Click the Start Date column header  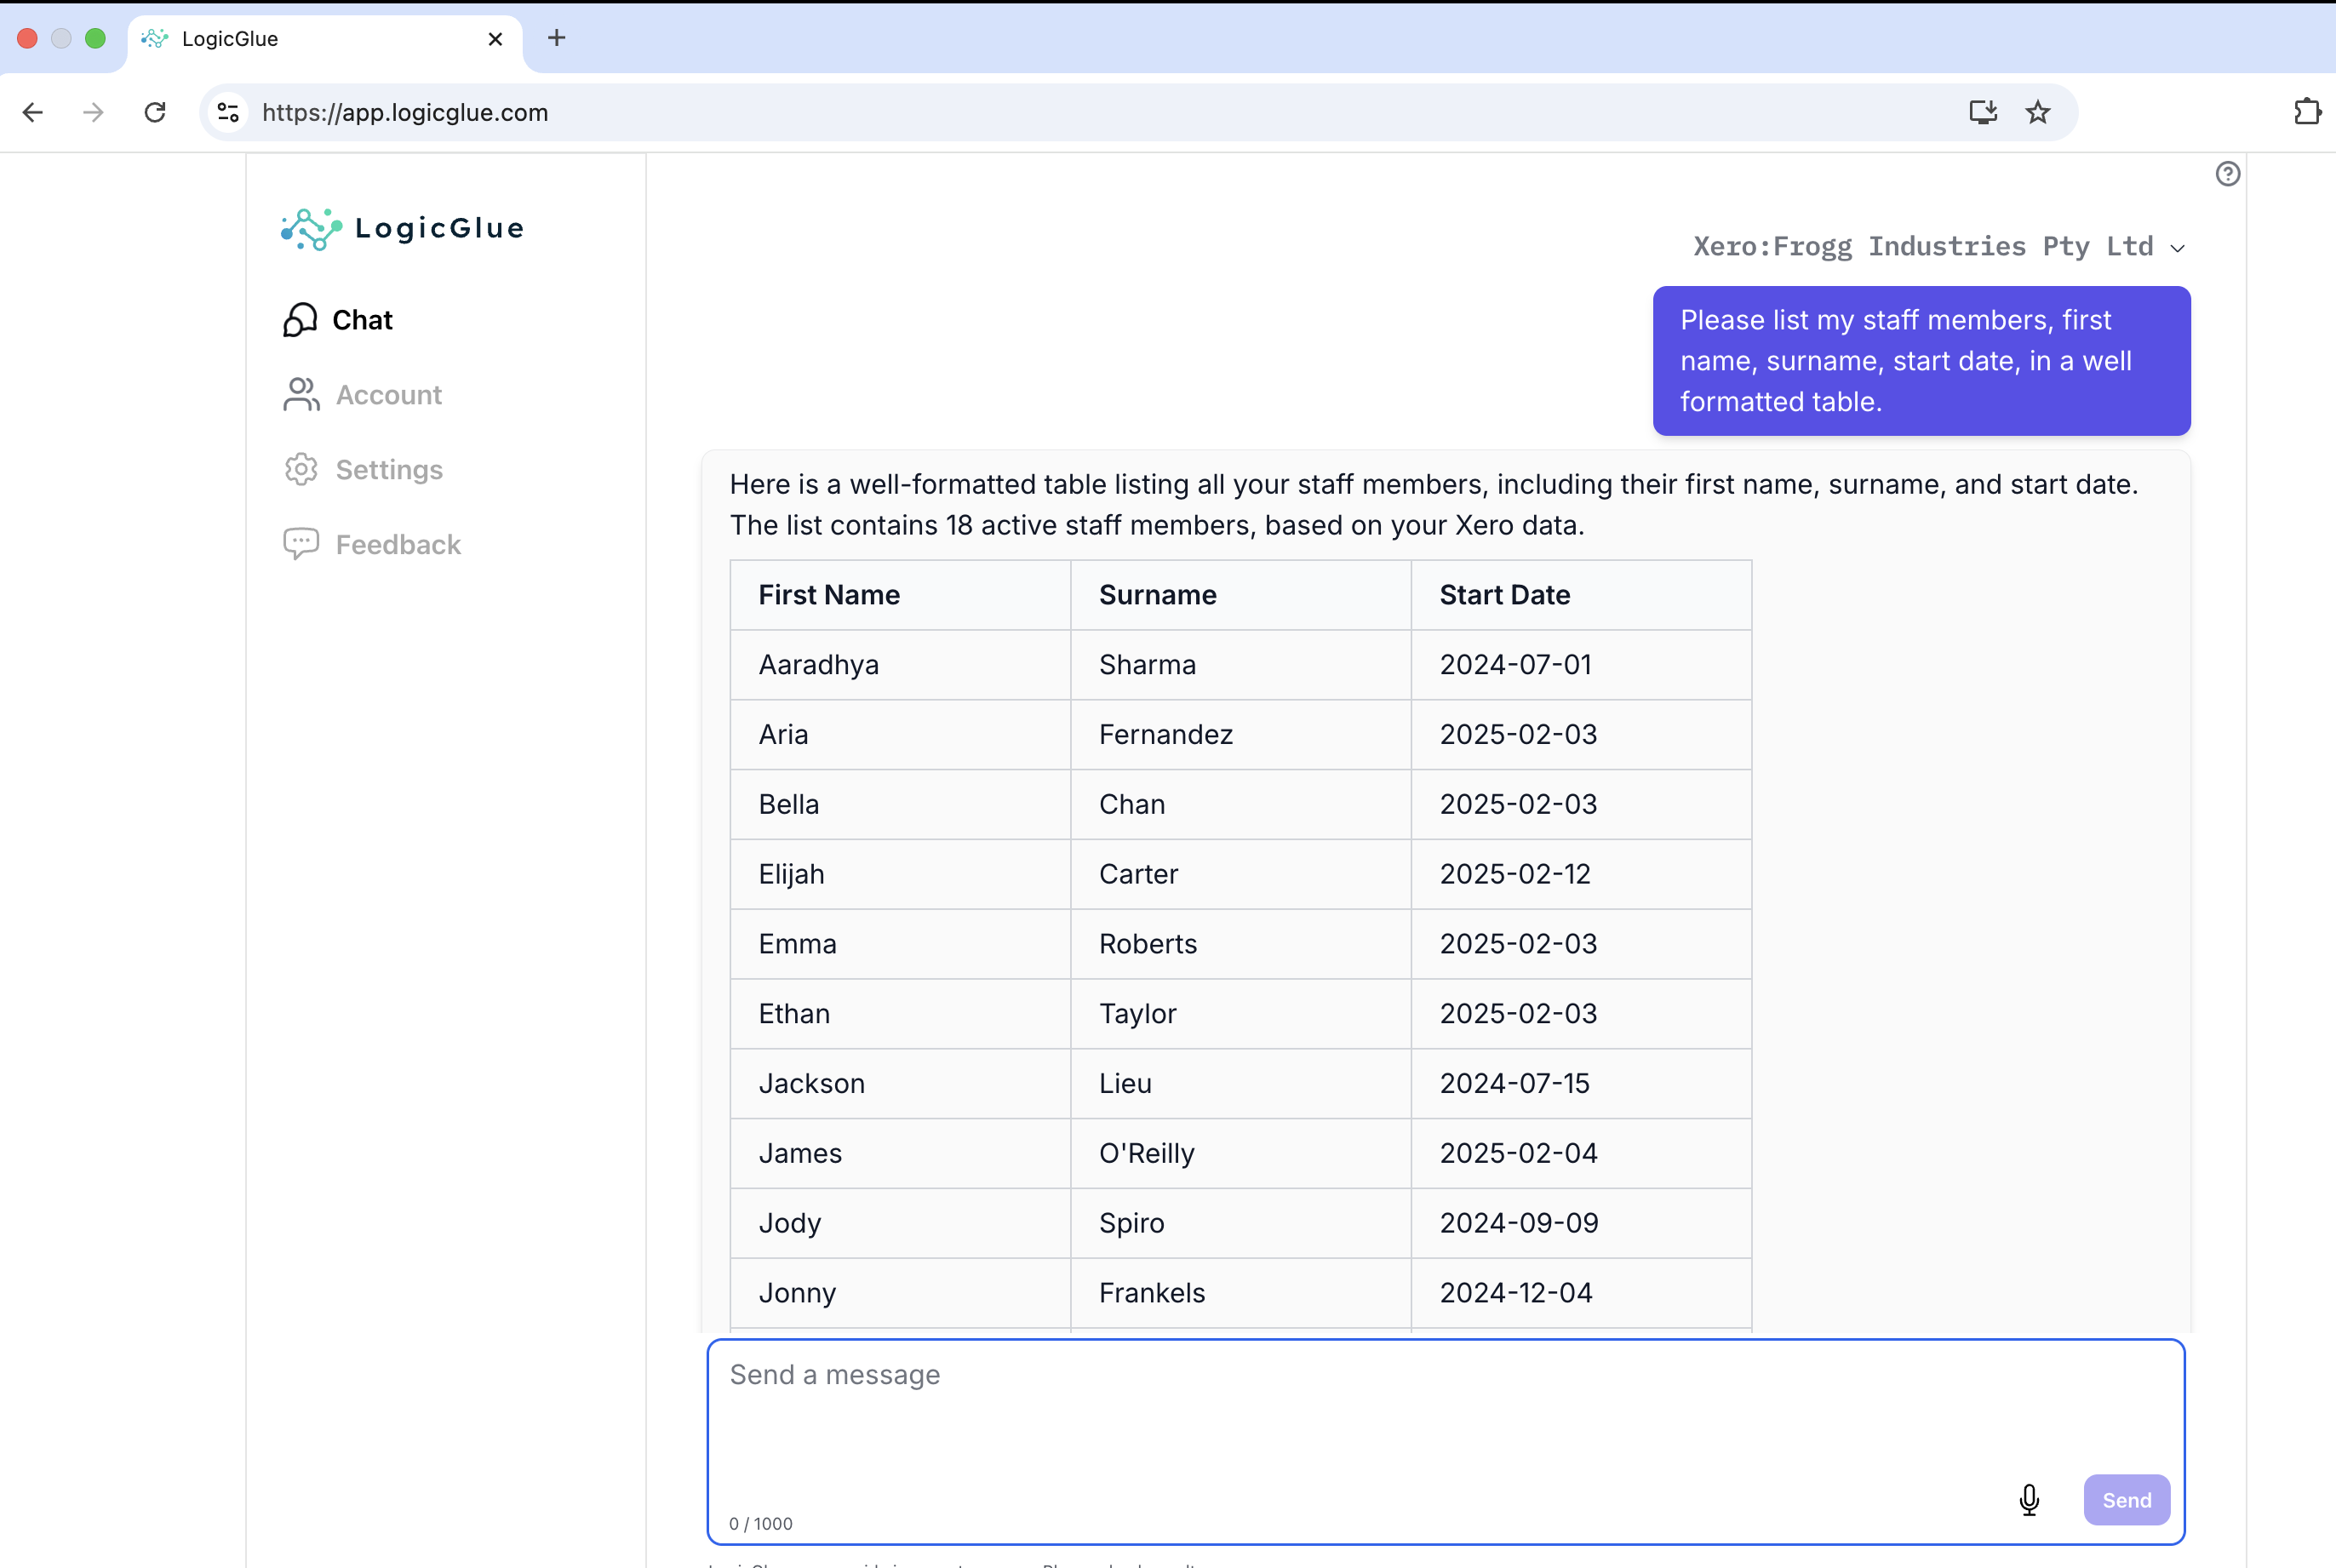[x=1581, y=595]
